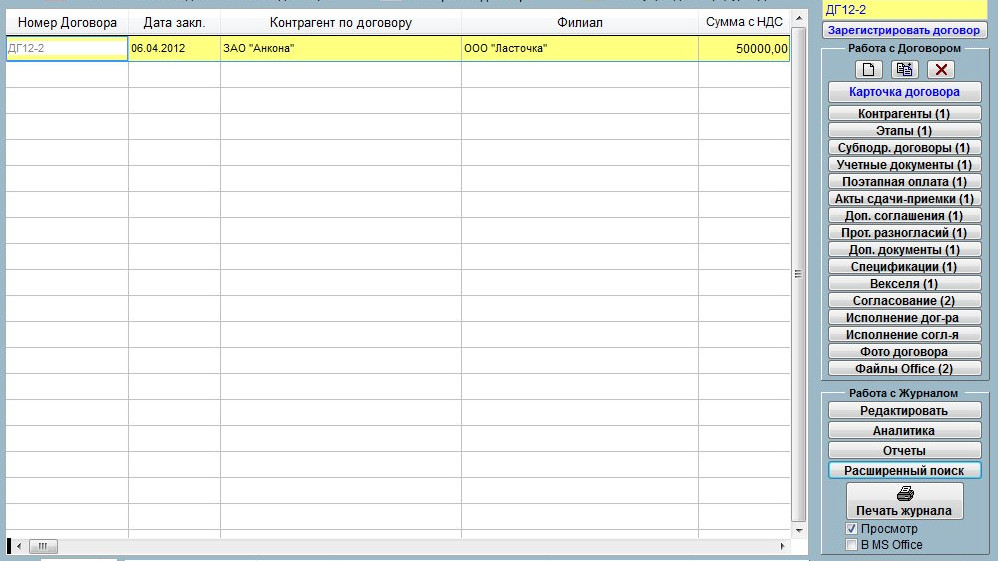This screenshot has height=561, width=998.
Task: Click horizontal scrollbar thumb
Action: tap(43, 546)
